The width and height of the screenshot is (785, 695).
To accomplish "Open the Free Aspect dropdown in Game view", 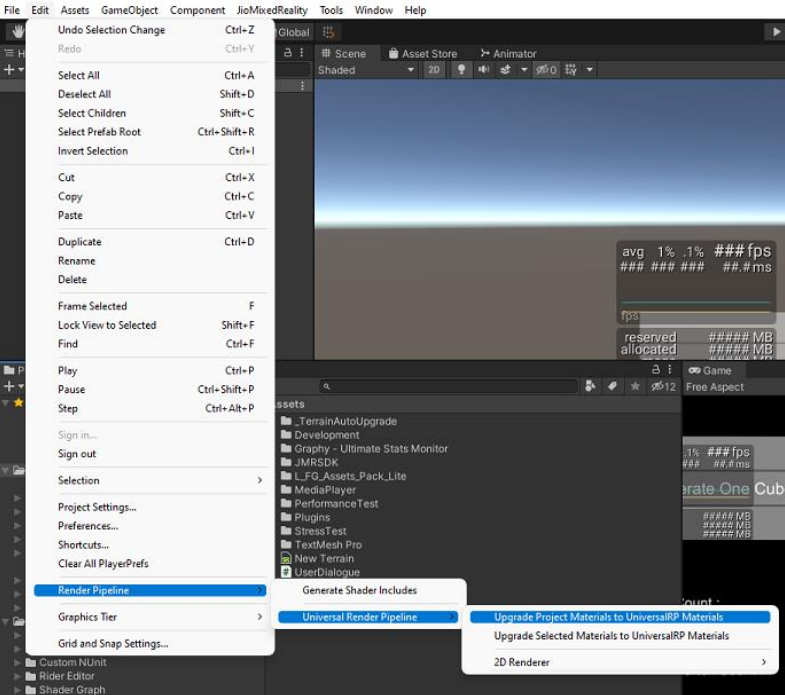I will tap(713, 387).
